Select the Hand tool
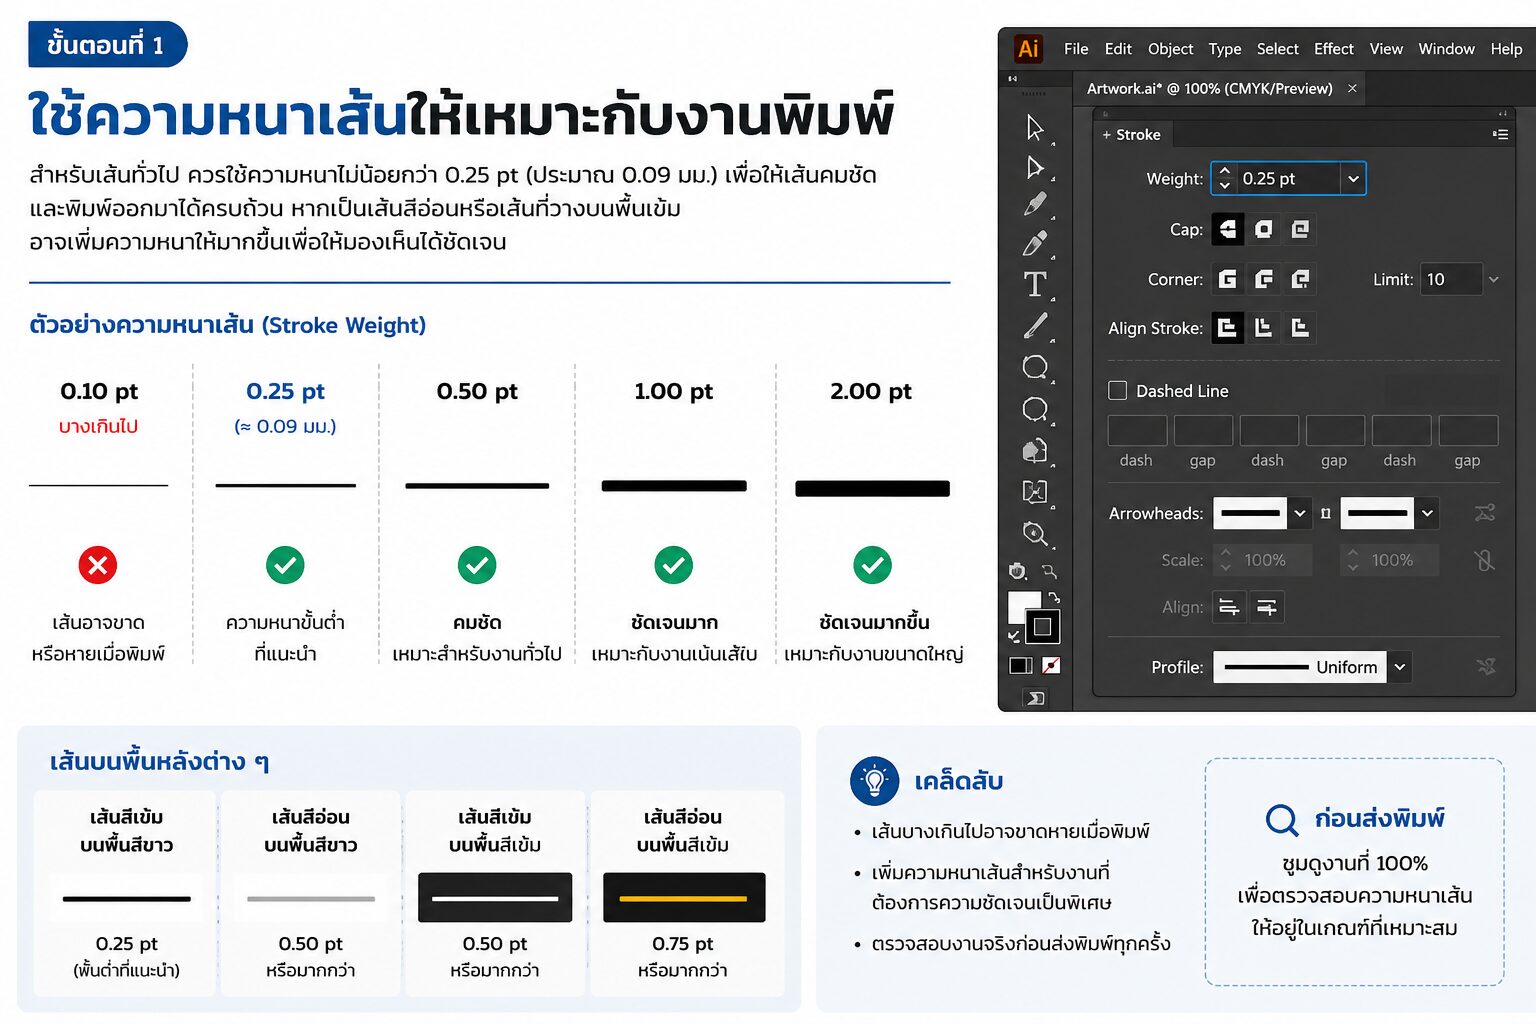Viewport: 1536px width, 1024px height. click(x=1018, y=571)
